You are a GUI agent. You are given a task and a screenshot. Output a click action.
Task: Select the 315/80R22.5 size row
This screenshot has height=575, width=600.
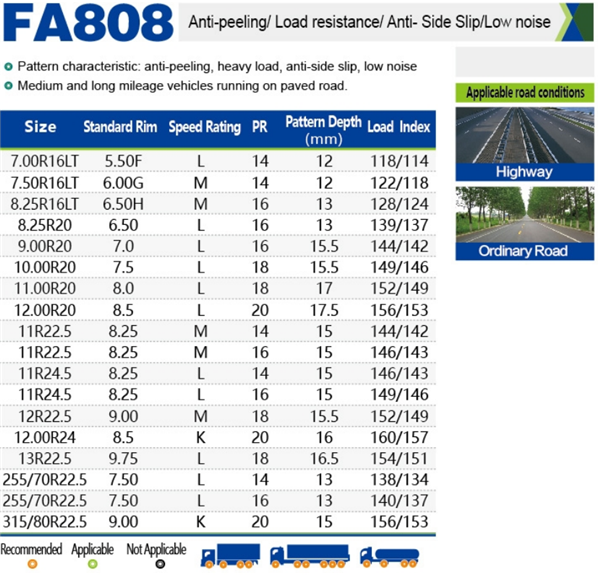pyautogui.click(x=218, y=522)
